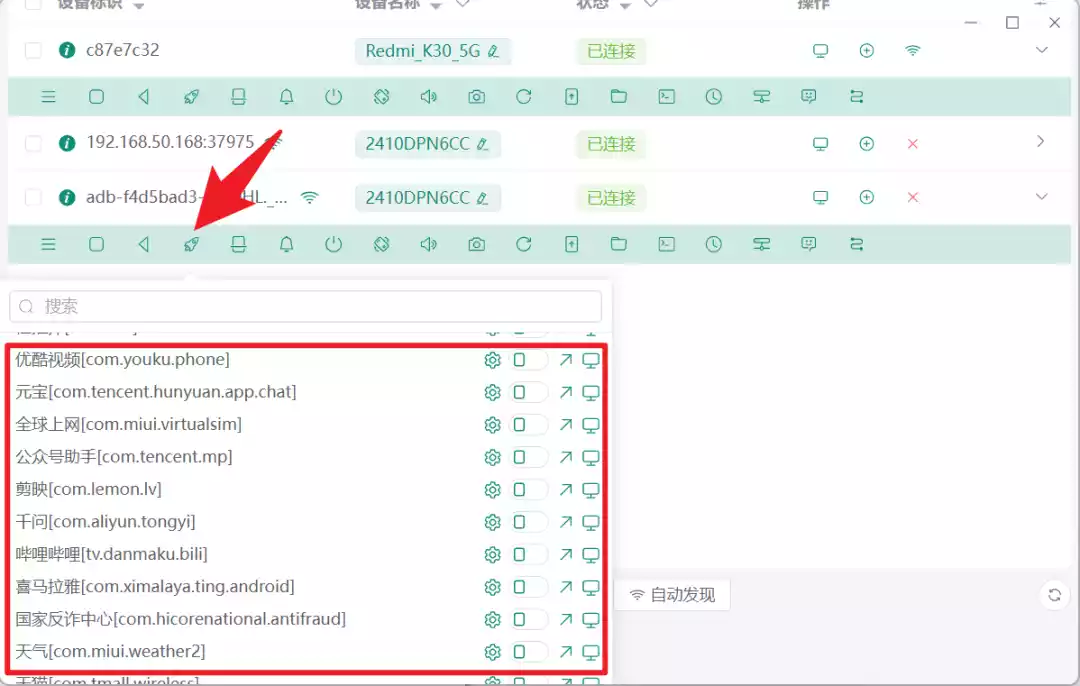Image resolution: width=1080 pixels, height=686 pixels.
Task: Select 喜马拉雅[com.ximalaya.ting.android] list entry
Action: tap(155, 587)
